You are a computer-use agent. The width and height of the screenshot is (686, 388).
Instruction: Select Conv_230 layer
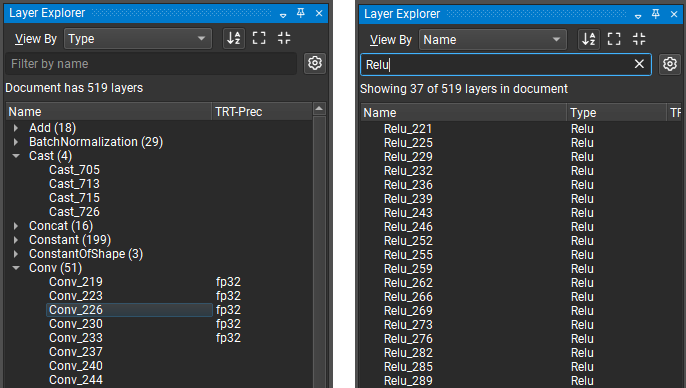[x=76, y=324]
